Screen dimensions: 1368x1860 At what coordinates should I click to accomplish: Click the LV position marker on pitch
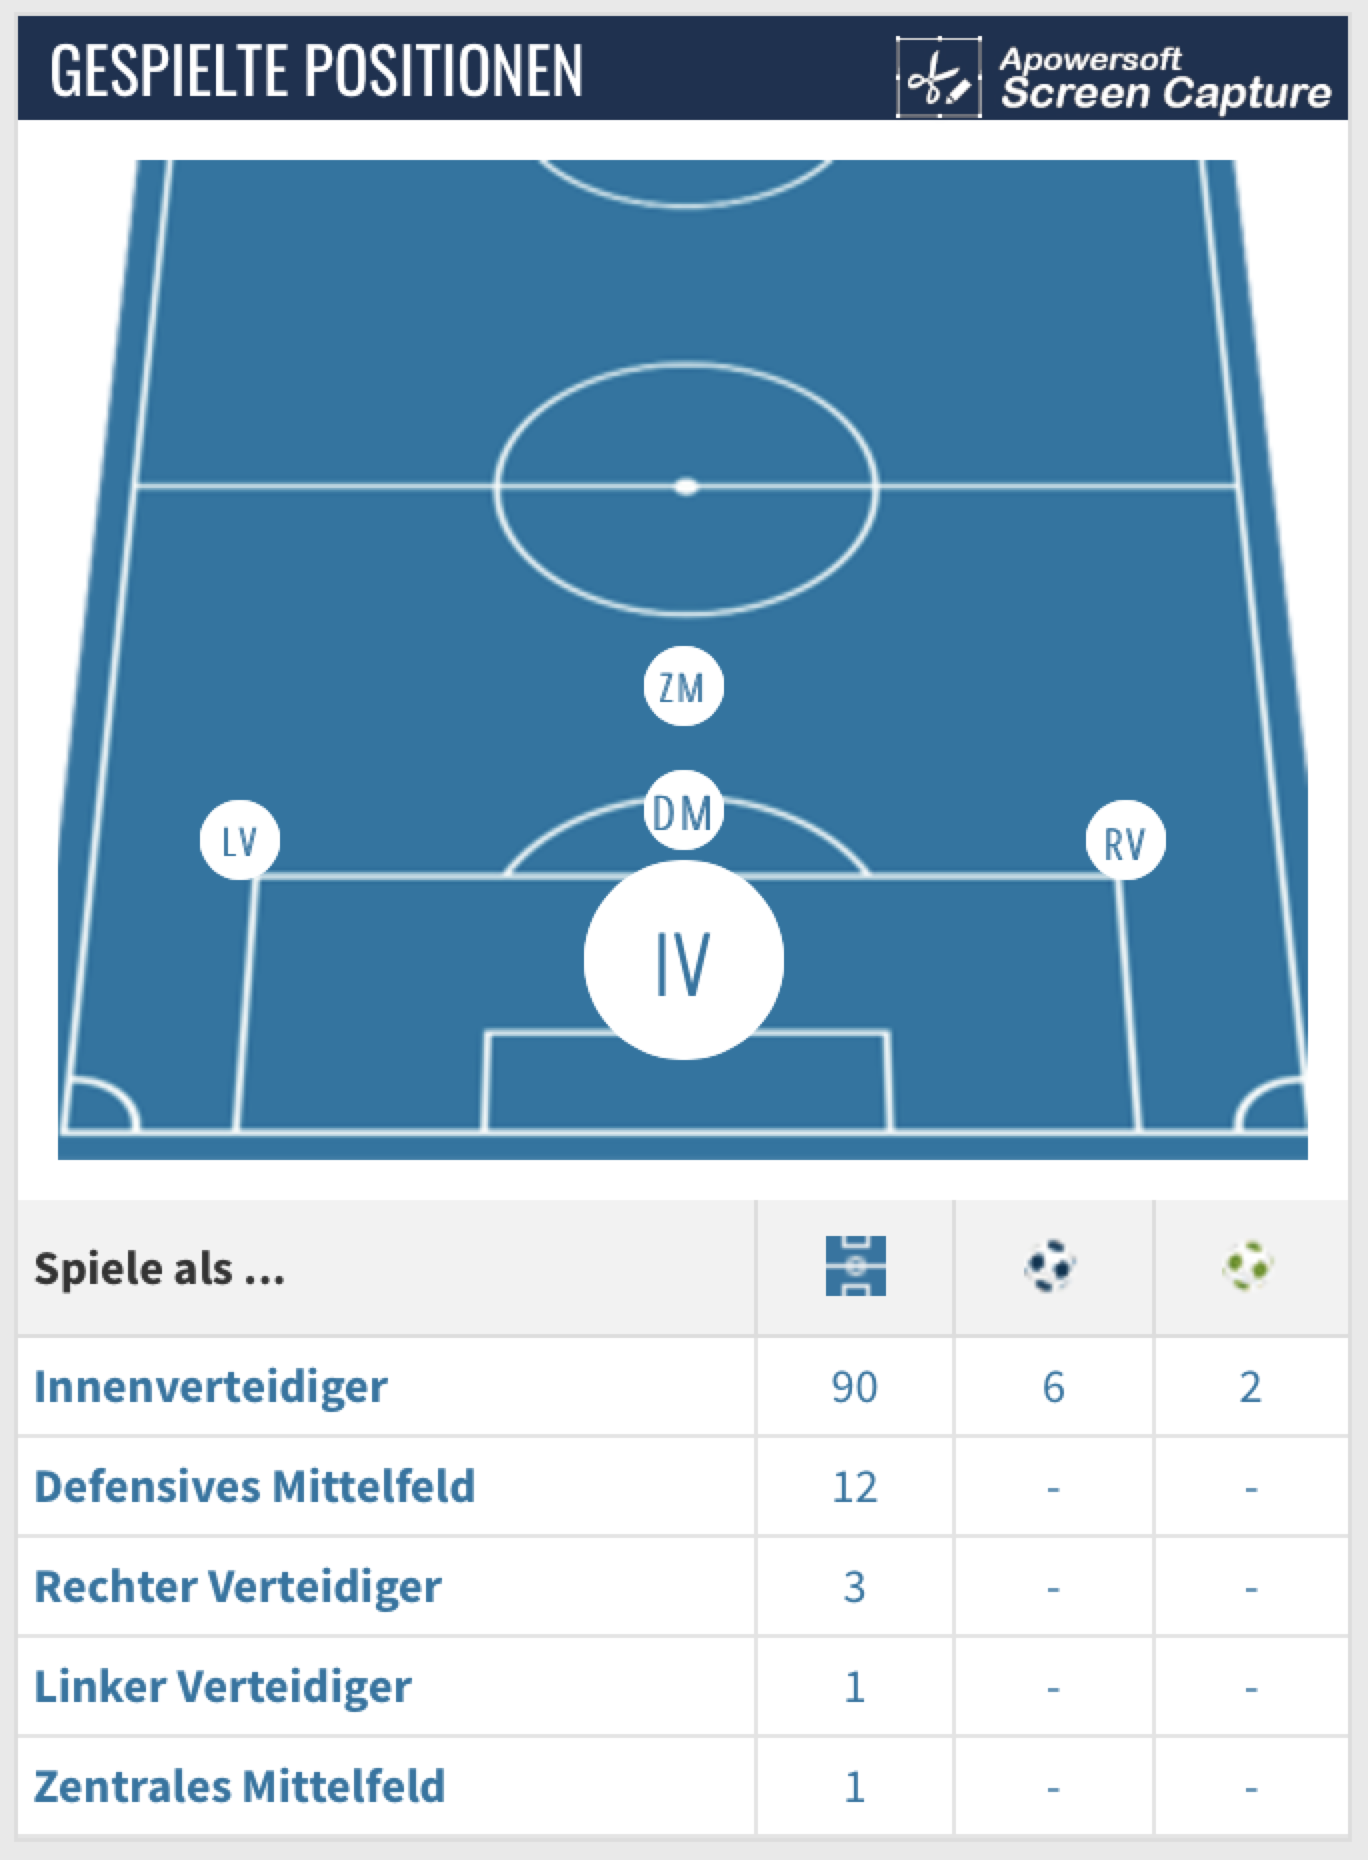tap(240, 841)
